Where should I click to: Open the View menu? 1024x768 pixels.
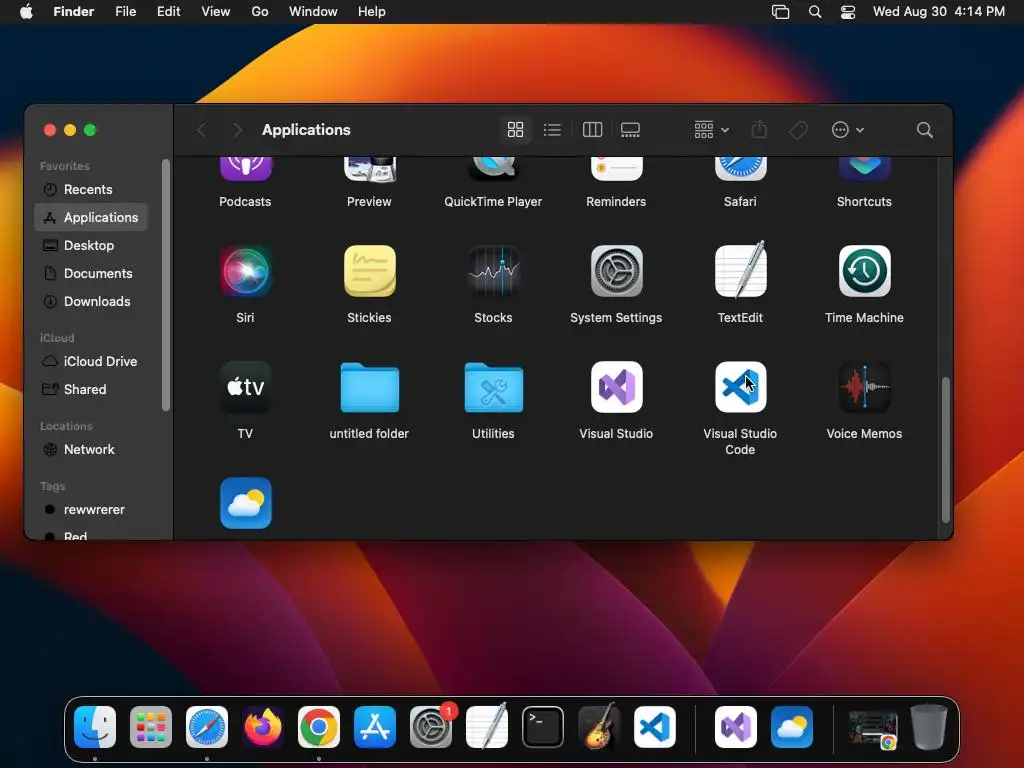click(x=216, y=12)
